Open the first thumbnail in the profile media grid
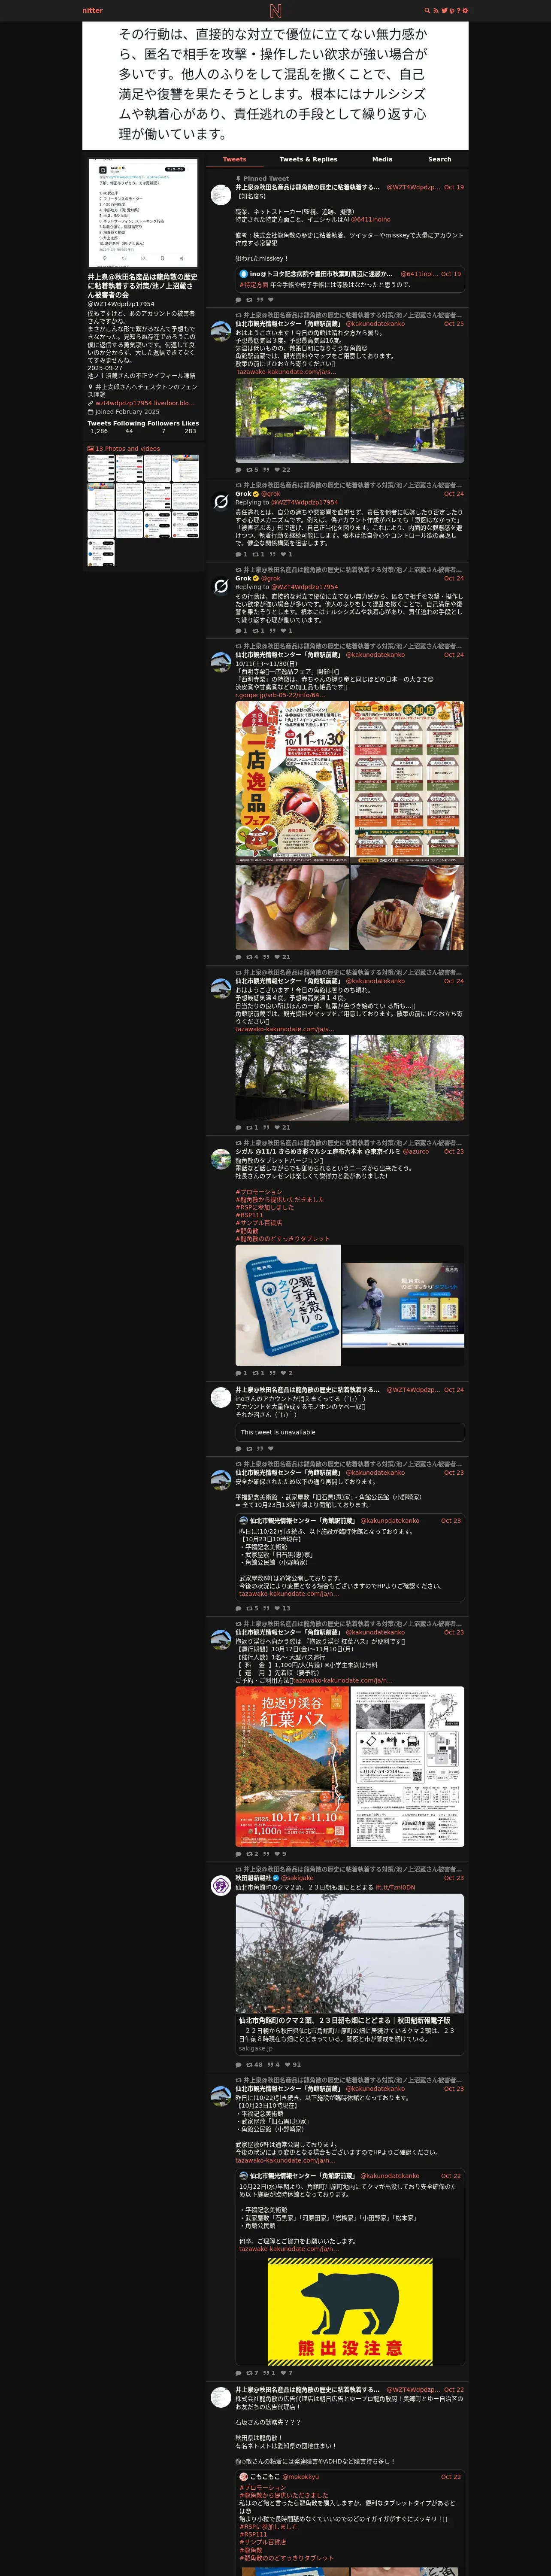551x2576 pixels. [x=101, y=469]
